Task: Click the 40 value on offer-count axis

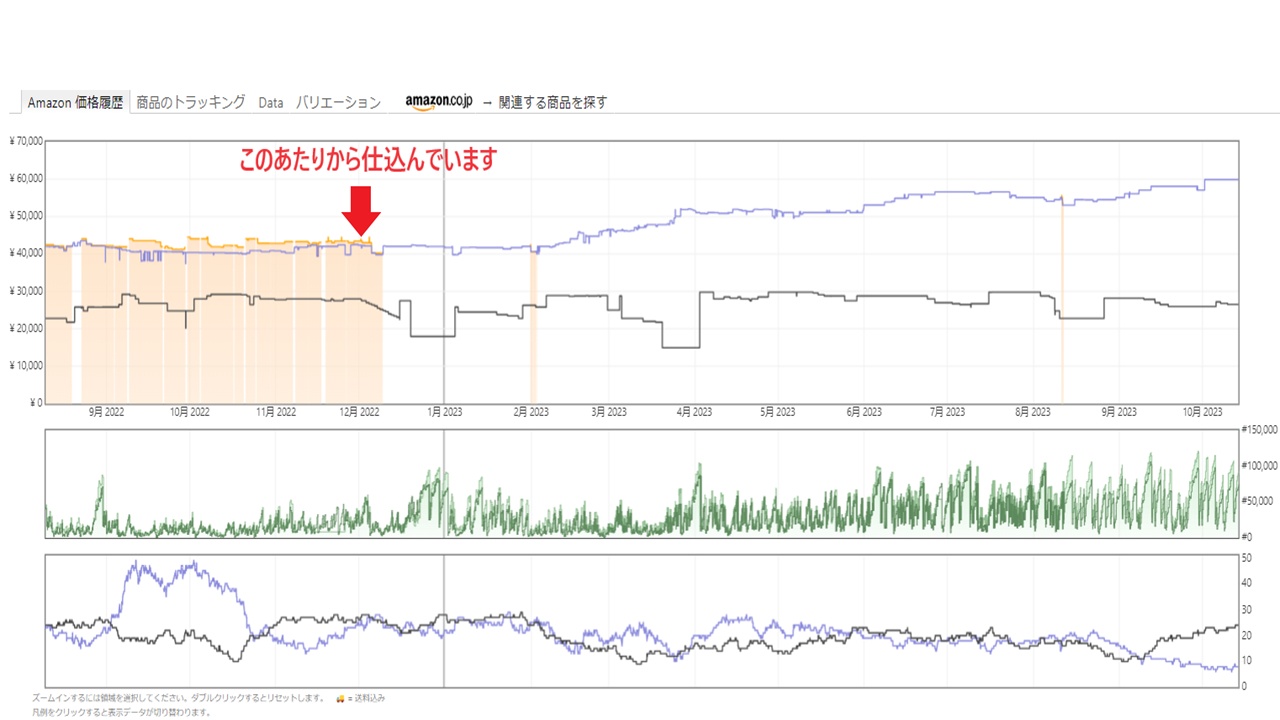Action: click(x=1246, y=582)
